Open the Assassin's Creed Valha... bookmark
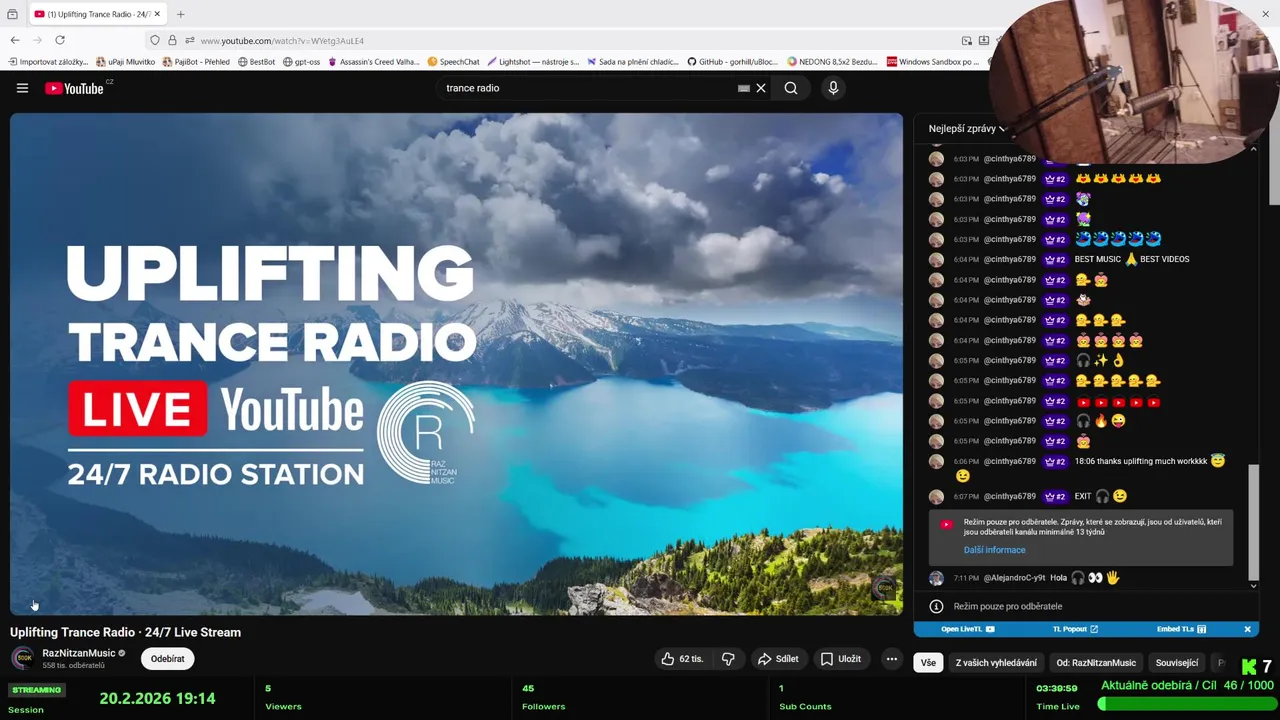This screenshot has width=1280, height=720. (374, 62)
